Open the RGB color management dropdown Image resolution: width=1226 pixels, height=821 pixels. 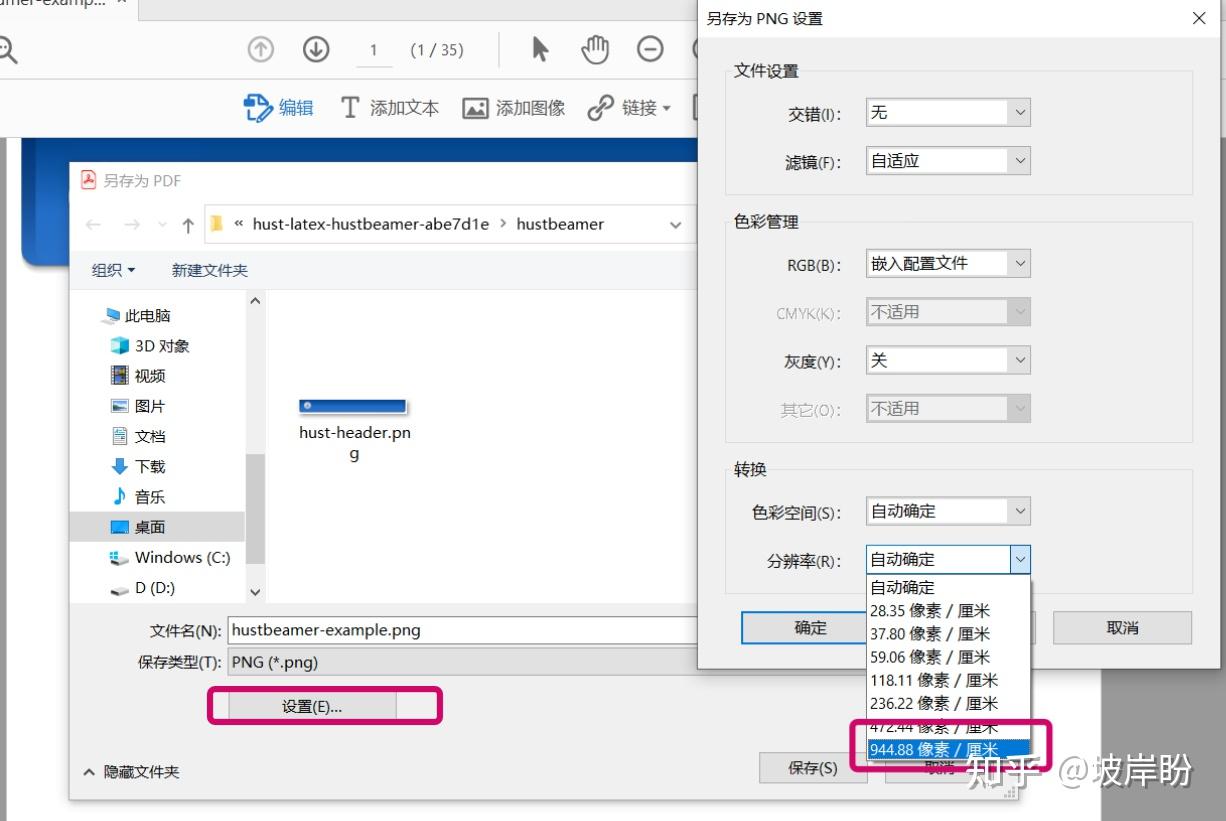[1019, 263]
